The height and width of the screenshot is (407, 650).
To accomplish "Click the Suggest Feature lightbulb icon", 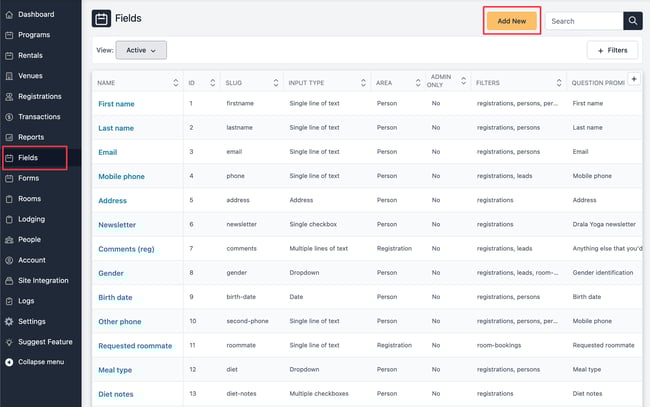I will click(9, 342).
